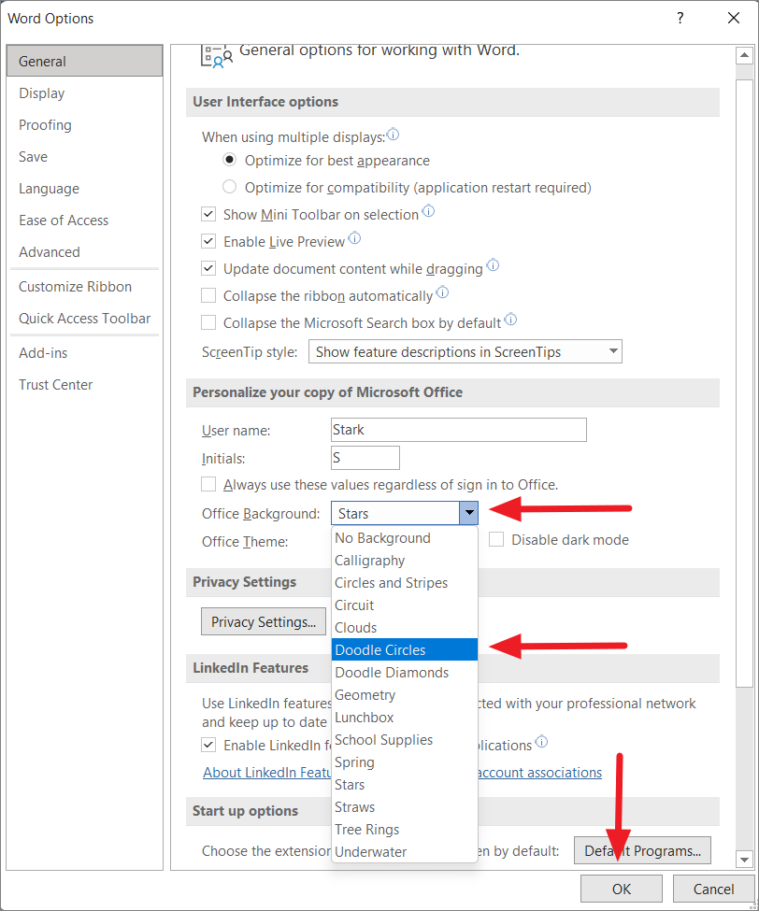759x911 pixels.
Task: Select Optimize for compatibility radio button
Action: 229,187
